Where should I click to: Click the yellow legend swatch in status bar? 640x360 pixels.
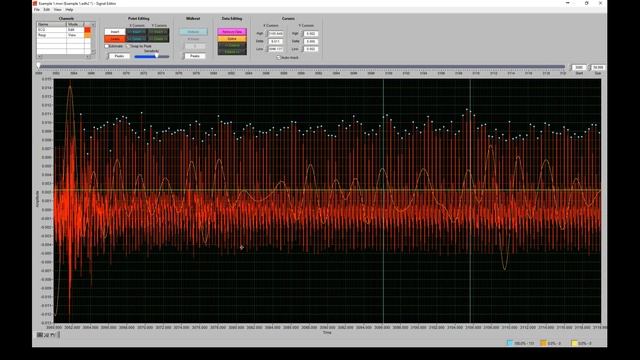574,343
